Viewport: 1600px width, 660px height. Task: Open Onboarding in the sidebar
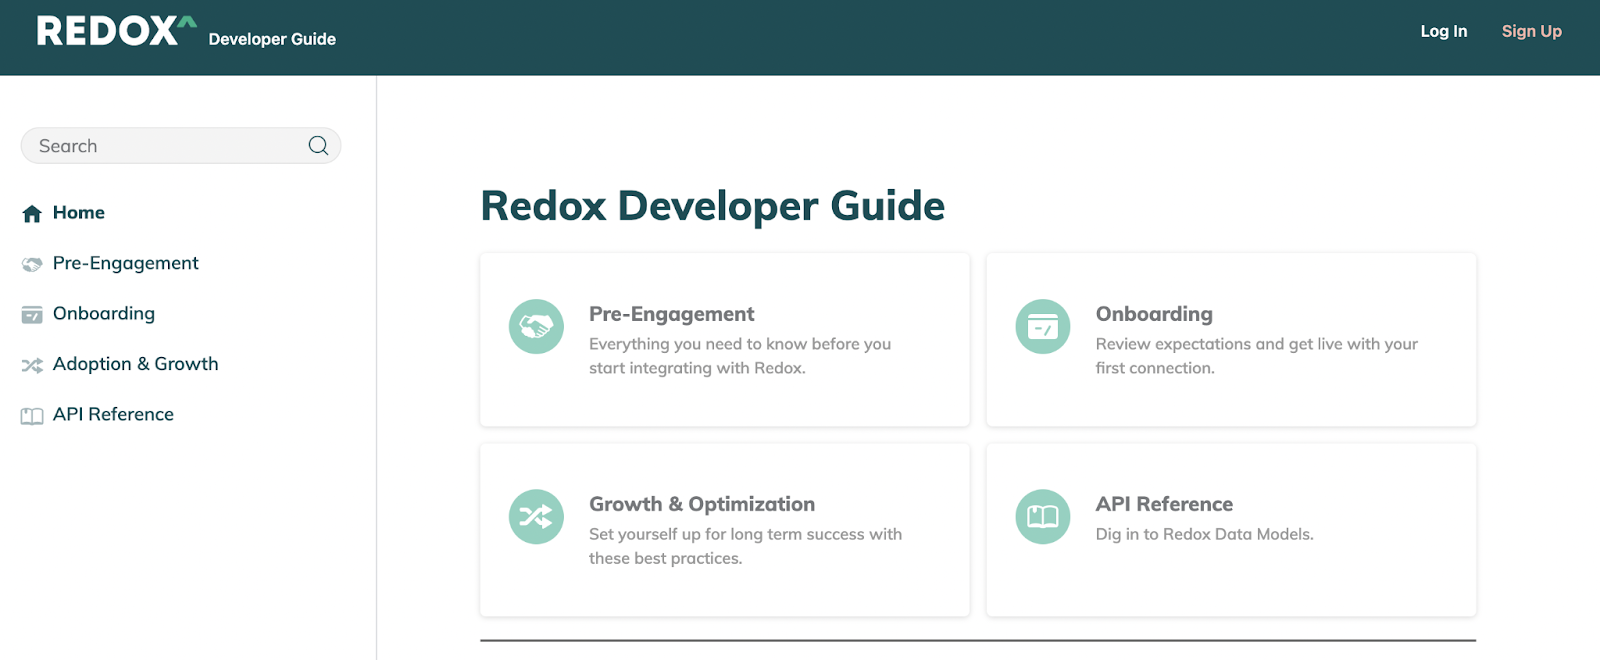click(x=104, y=313)
